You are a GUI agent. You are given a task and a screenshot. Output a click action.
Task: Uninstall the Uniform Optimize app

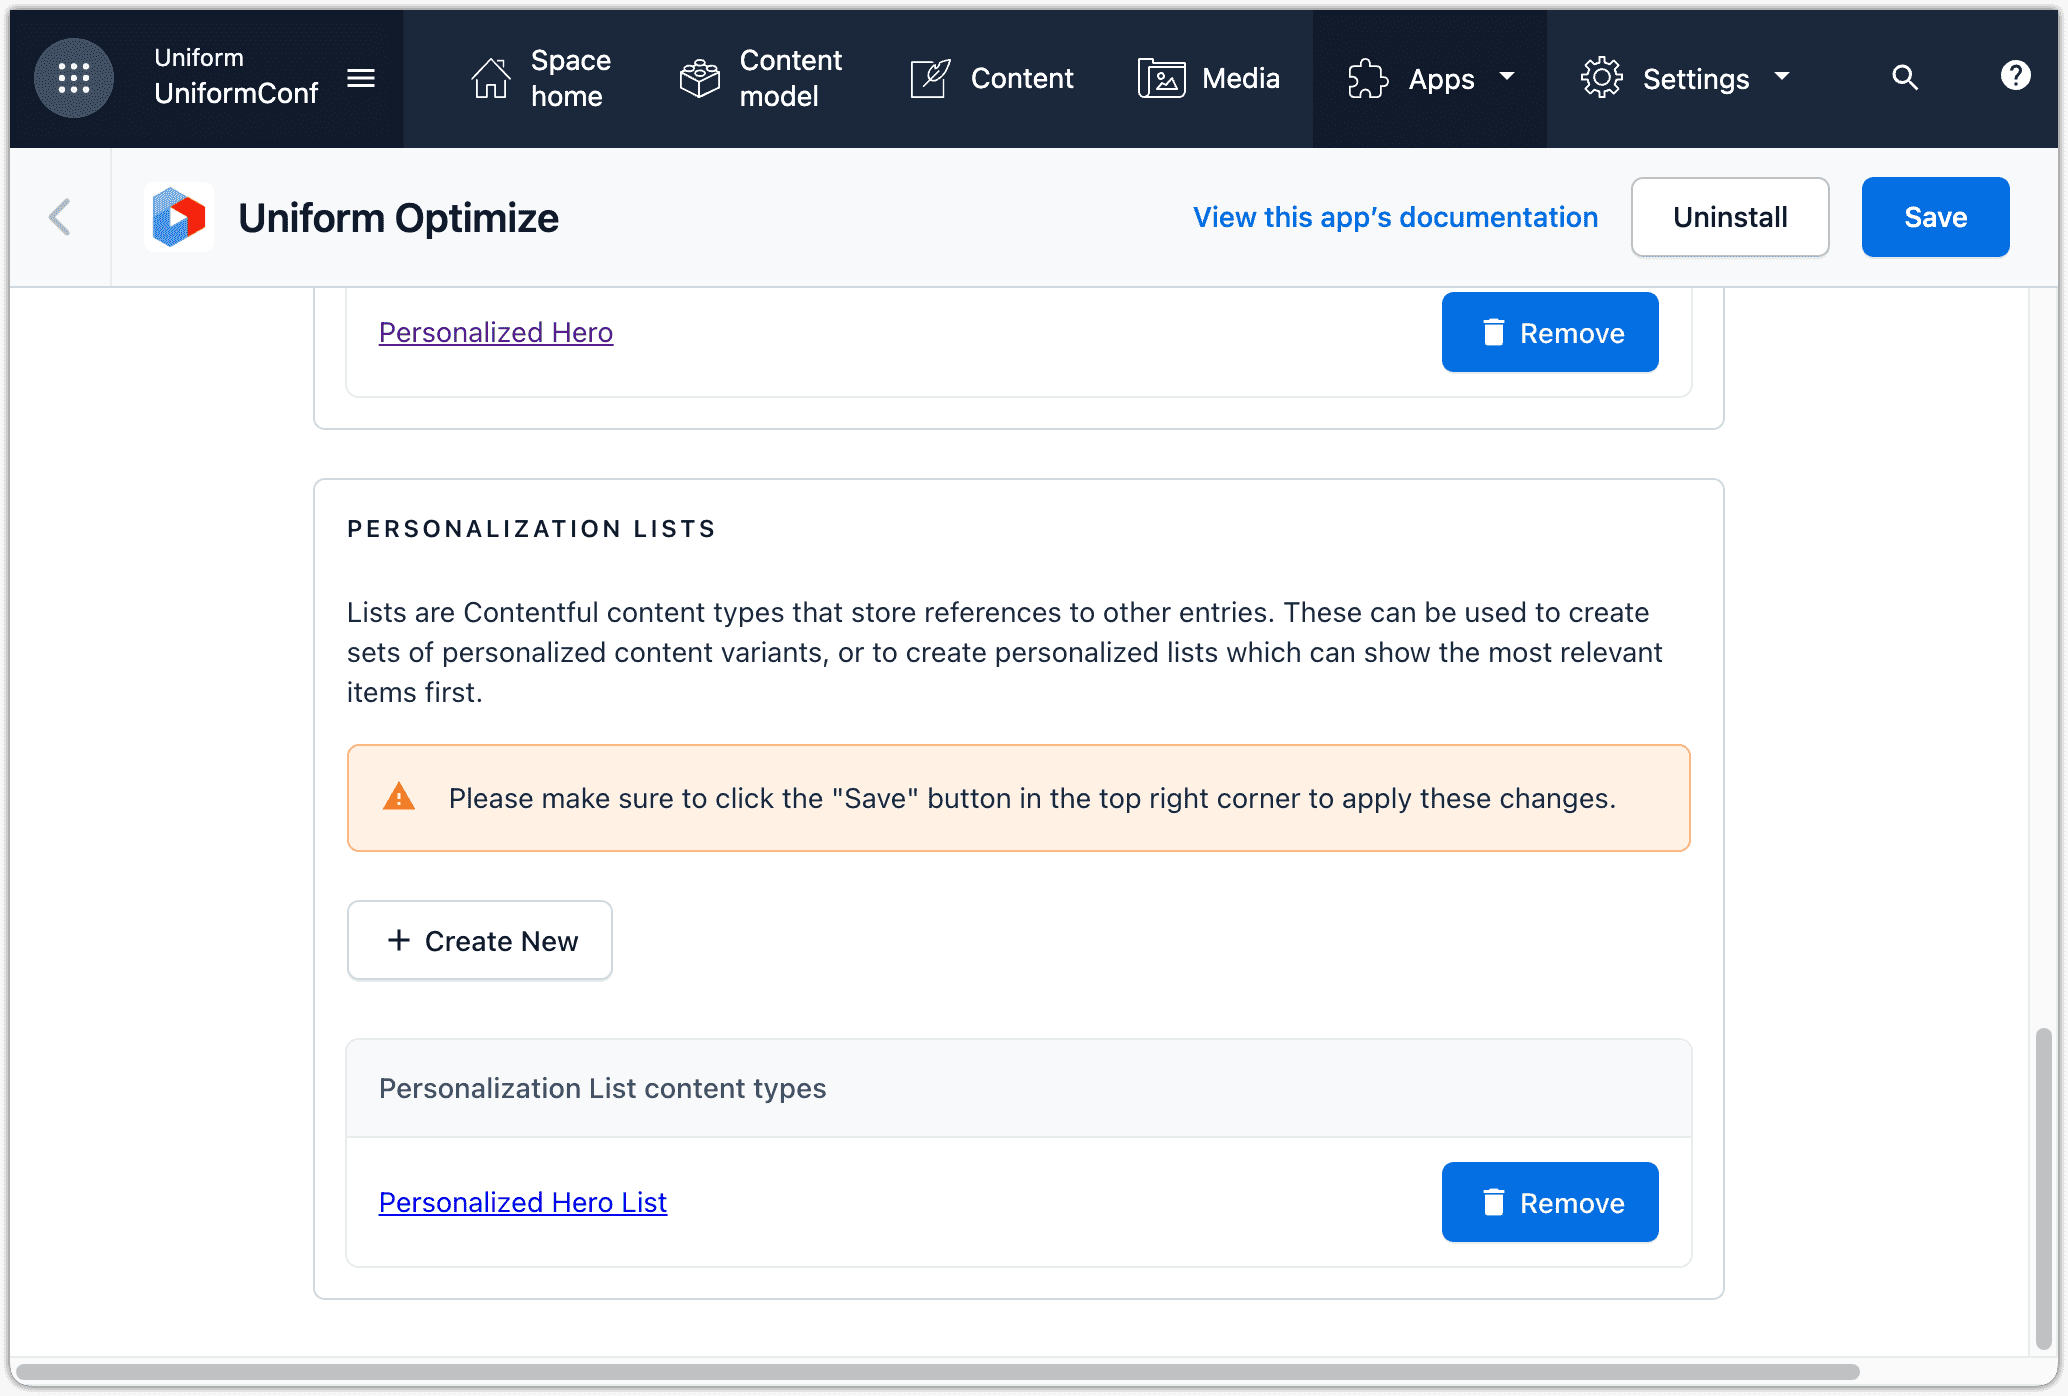tap(1729, 216)
